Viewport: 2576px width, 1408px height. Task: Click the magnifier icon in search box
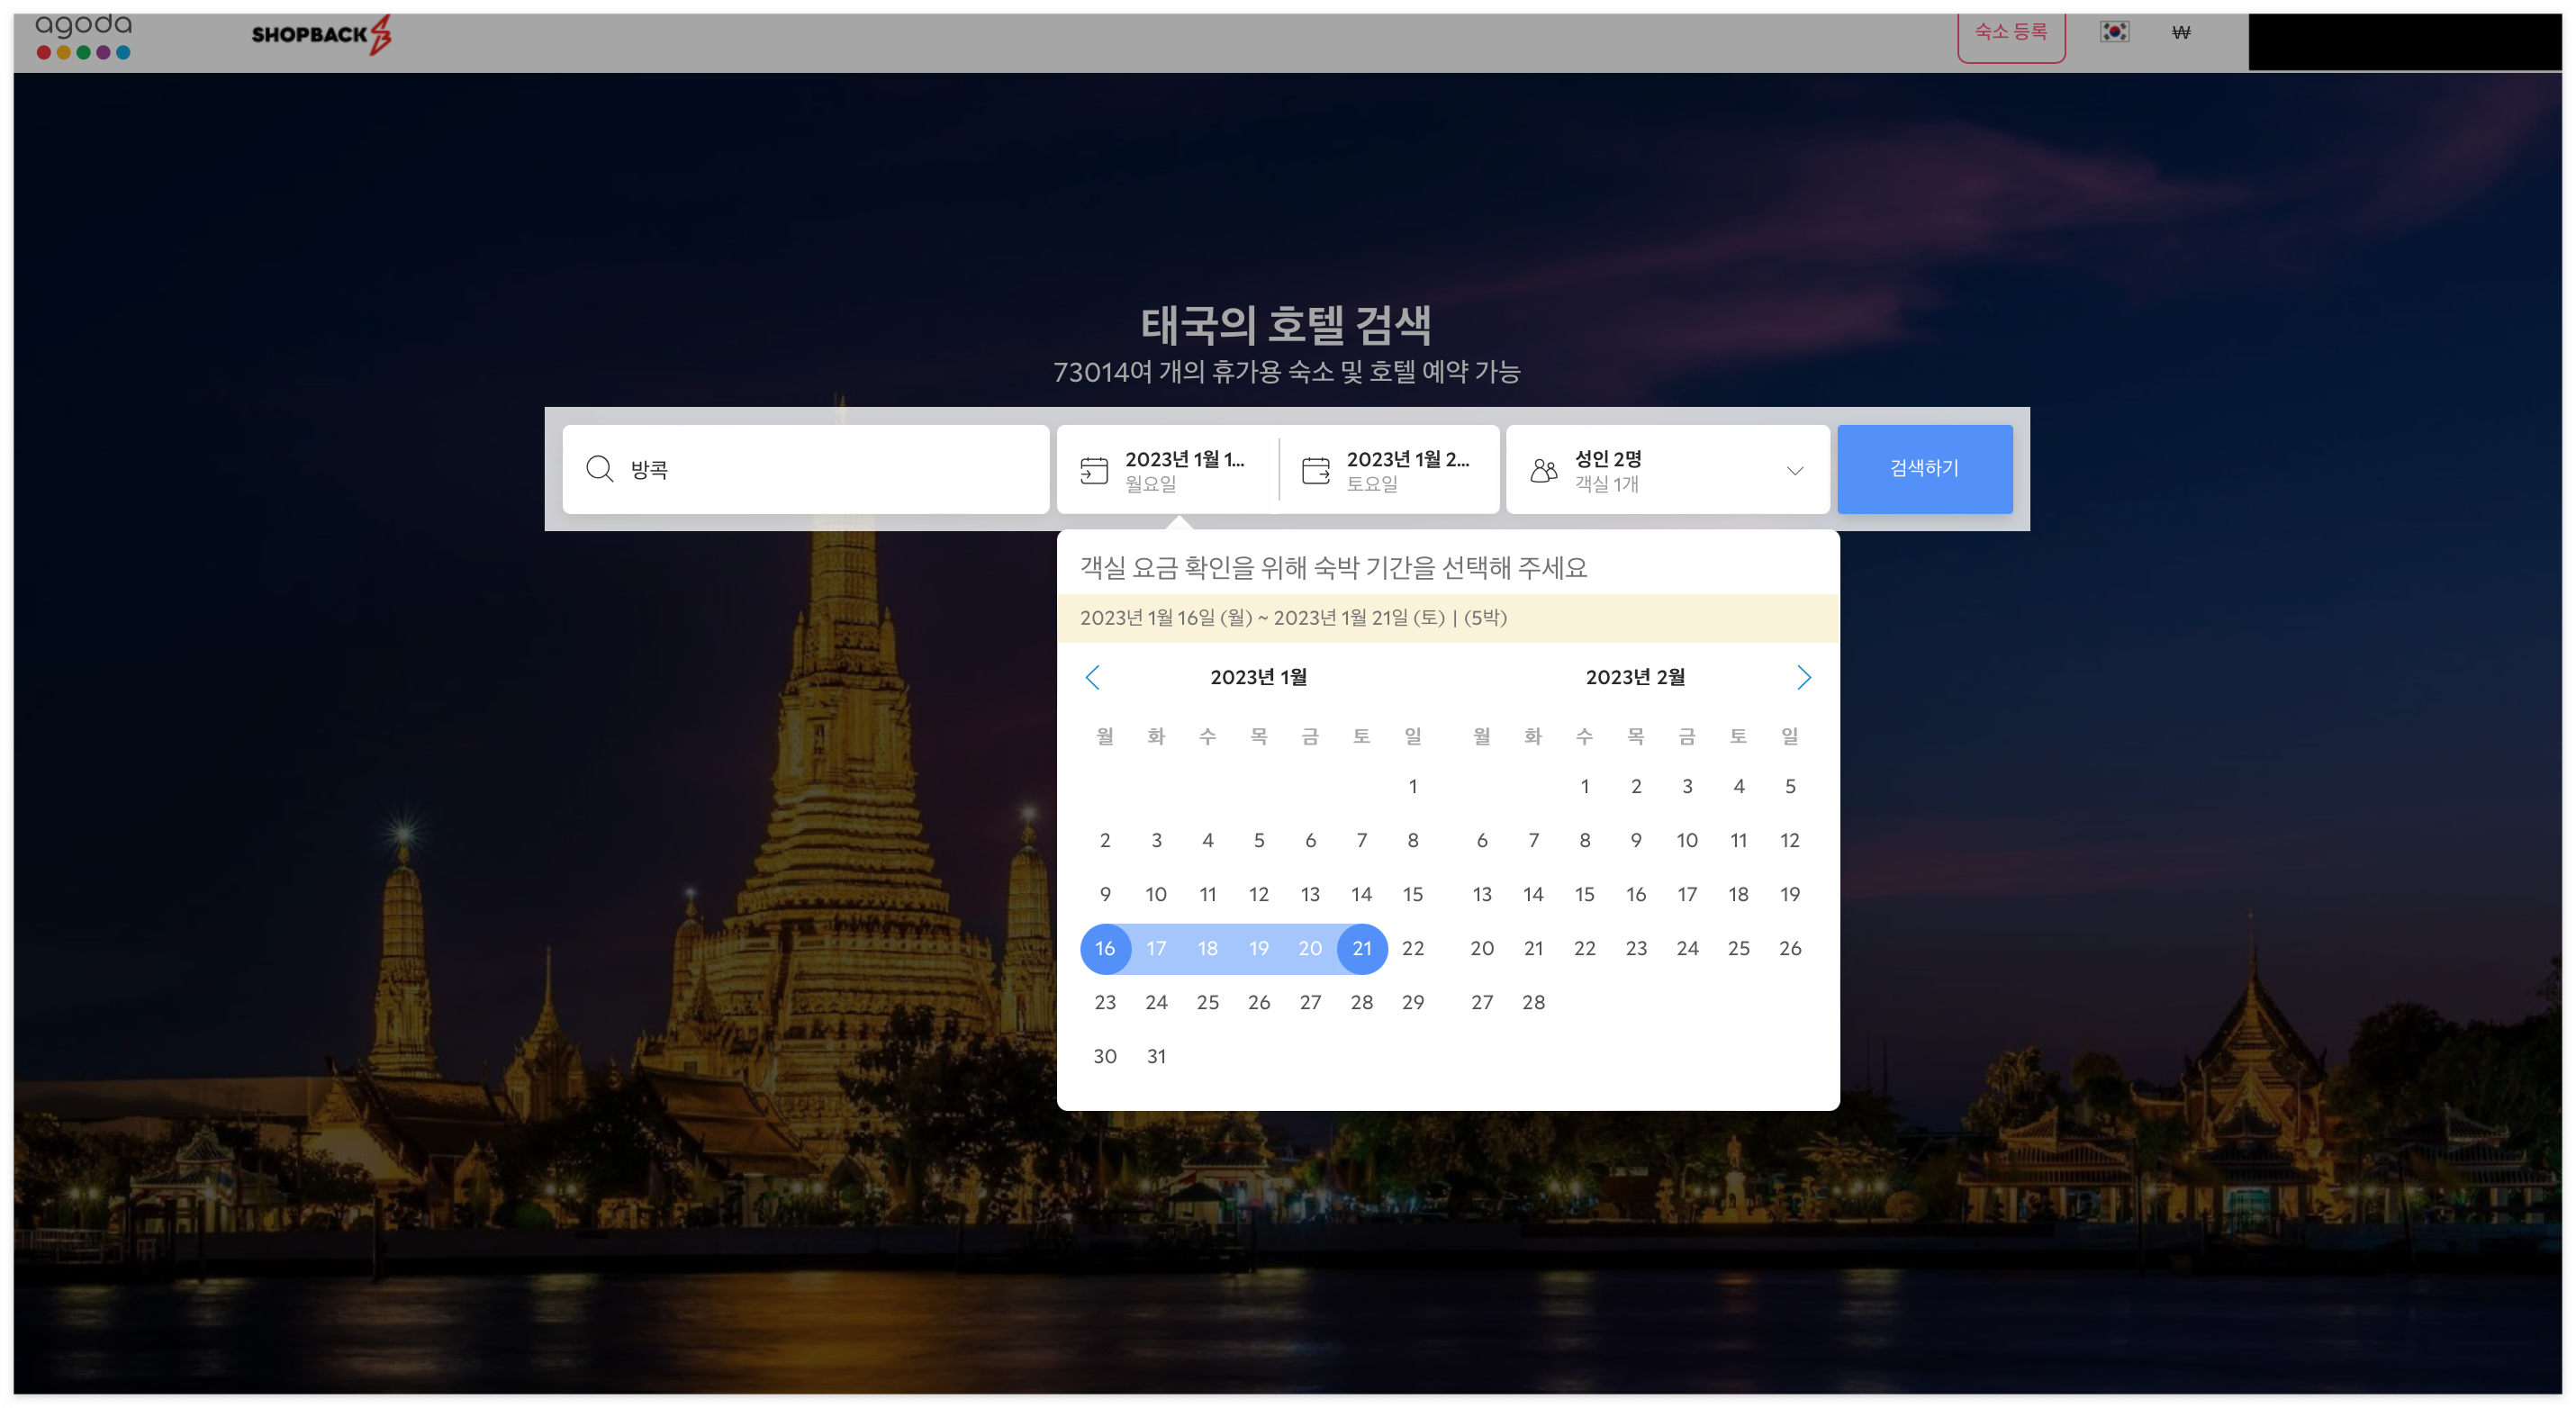599,468
